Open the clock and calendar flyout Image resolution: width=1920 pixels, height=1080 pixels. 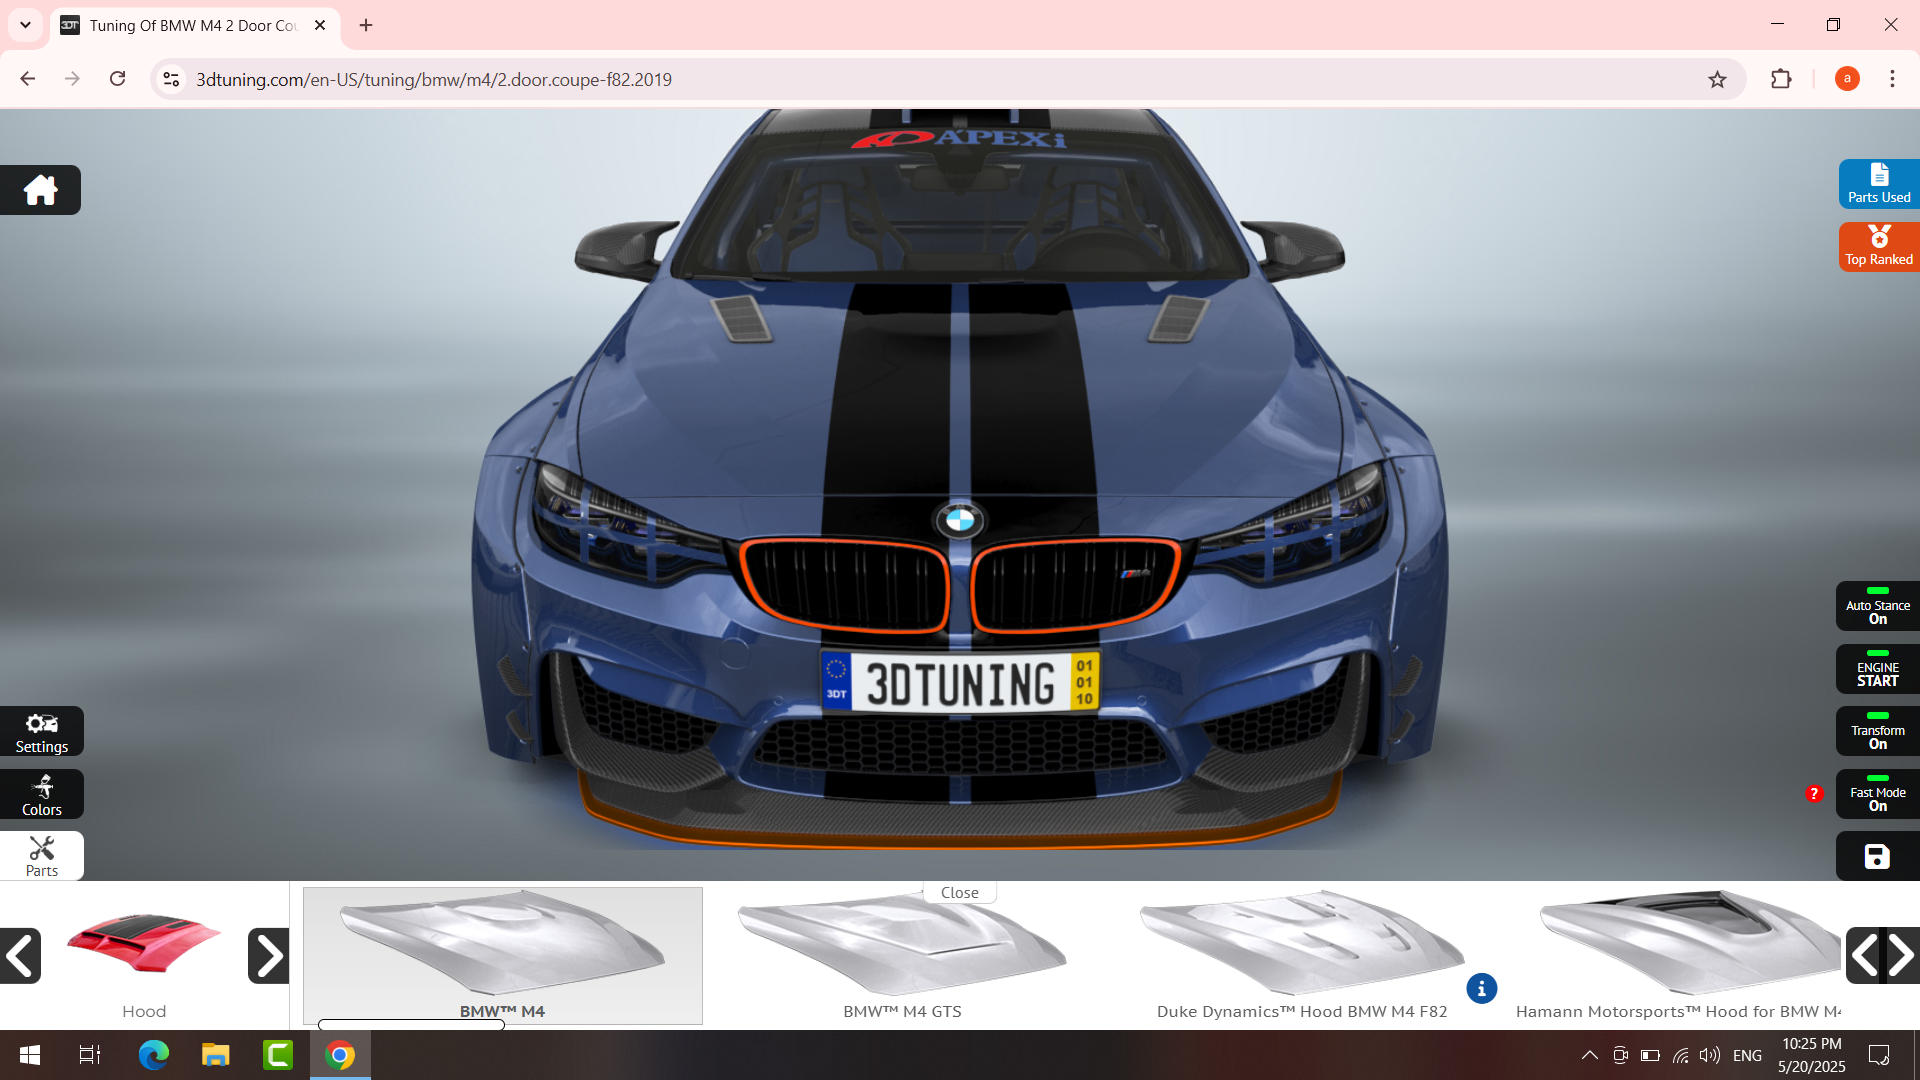coord(1811,1055)
